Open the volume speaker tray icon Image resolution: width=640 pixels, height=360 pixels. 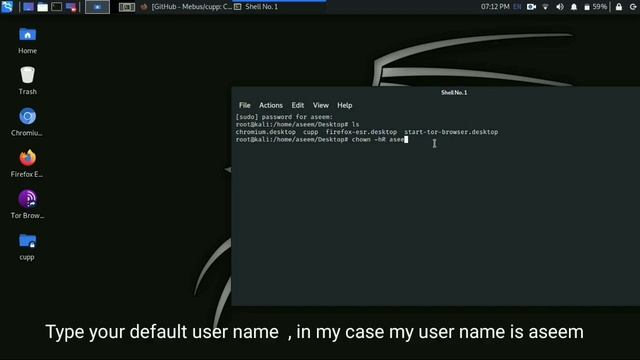pos(560,7)
